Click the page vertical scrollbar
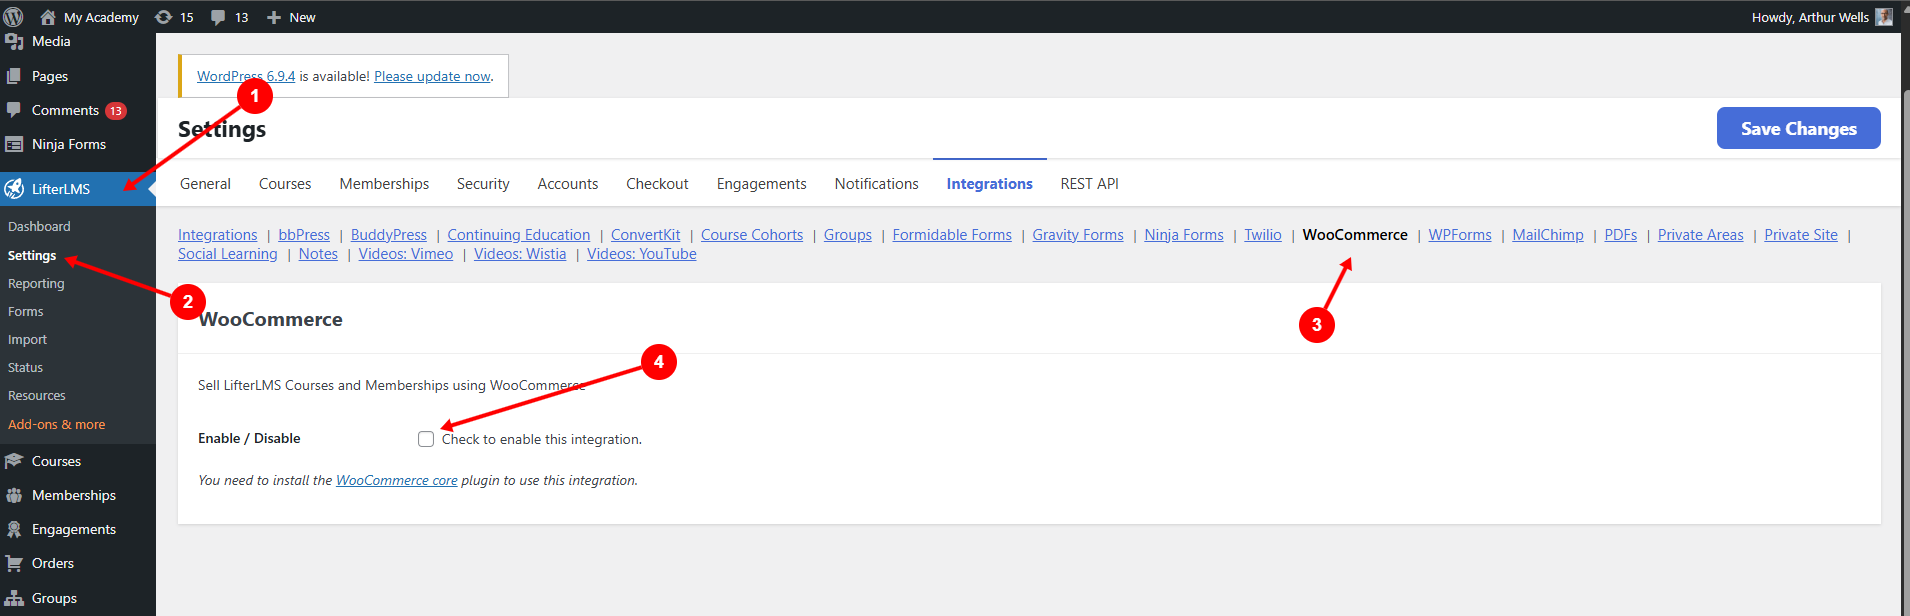This screenshot has width=1910, height=616. click(x=1904, y=300)
